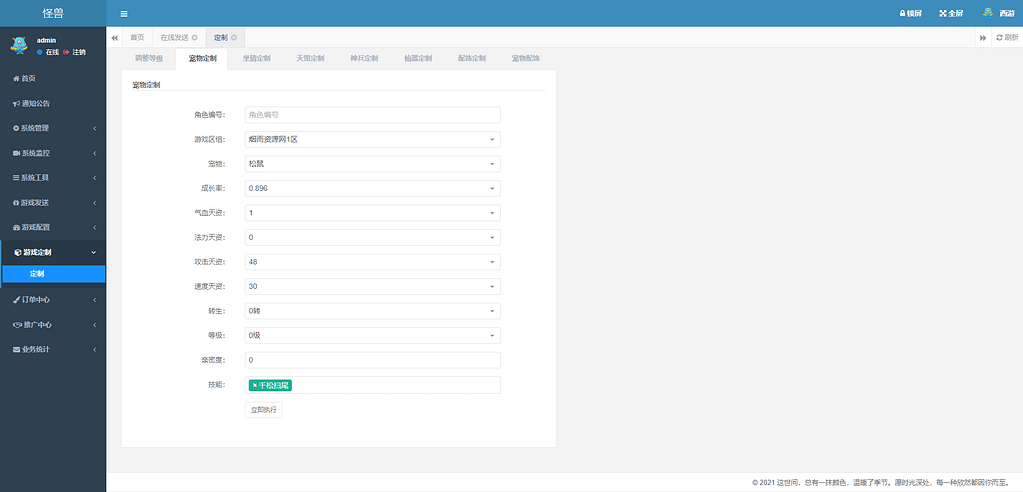Close the 定制 page tab

click(234, 37)
